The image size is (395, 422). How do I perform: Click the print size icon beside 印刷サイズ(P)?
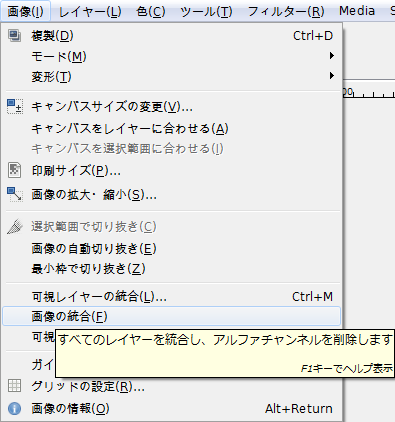(14, 170)
